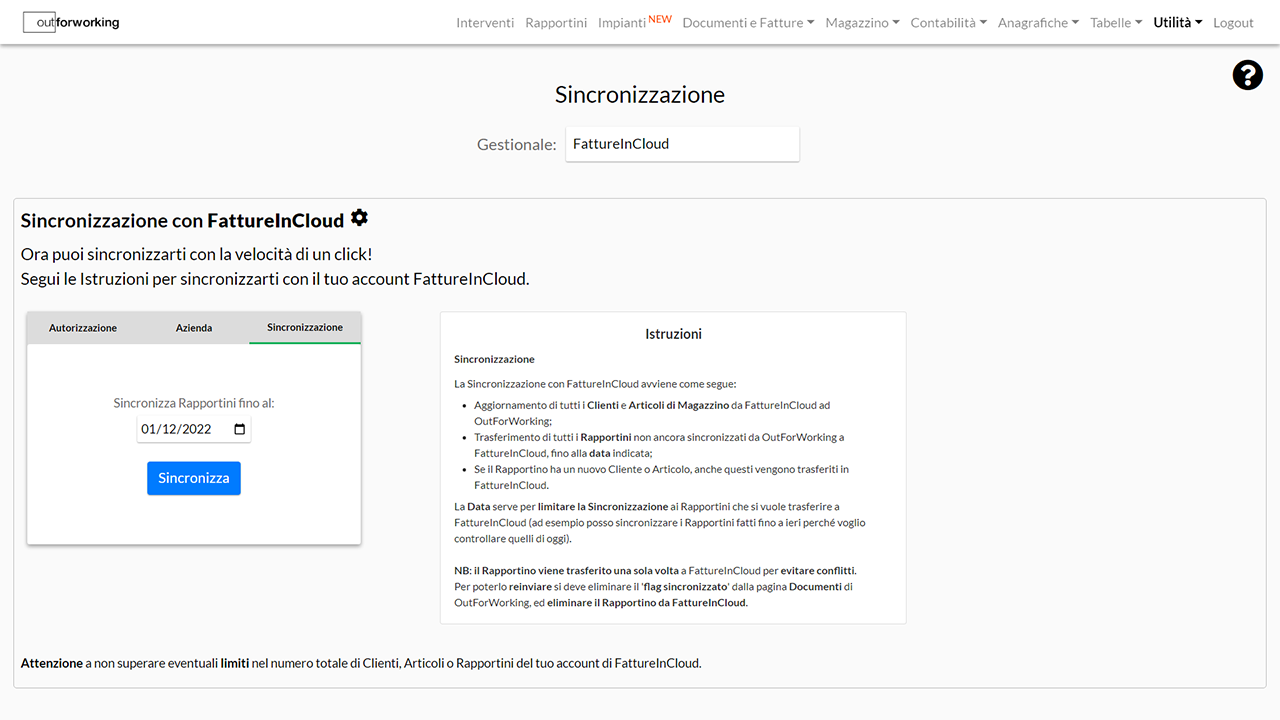Open the help question mark icon
1280x720 pixels.
[1247, 75]
